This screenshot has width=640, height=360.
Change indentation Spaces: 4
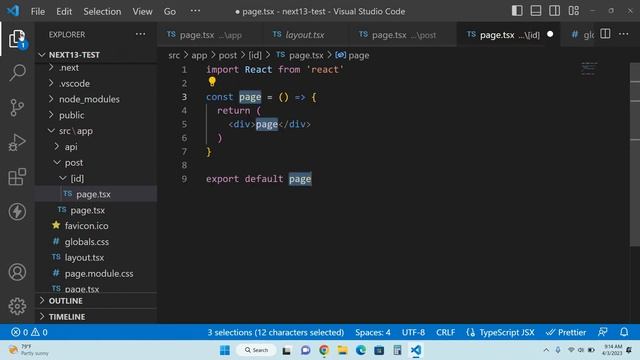tap(373, 332)
